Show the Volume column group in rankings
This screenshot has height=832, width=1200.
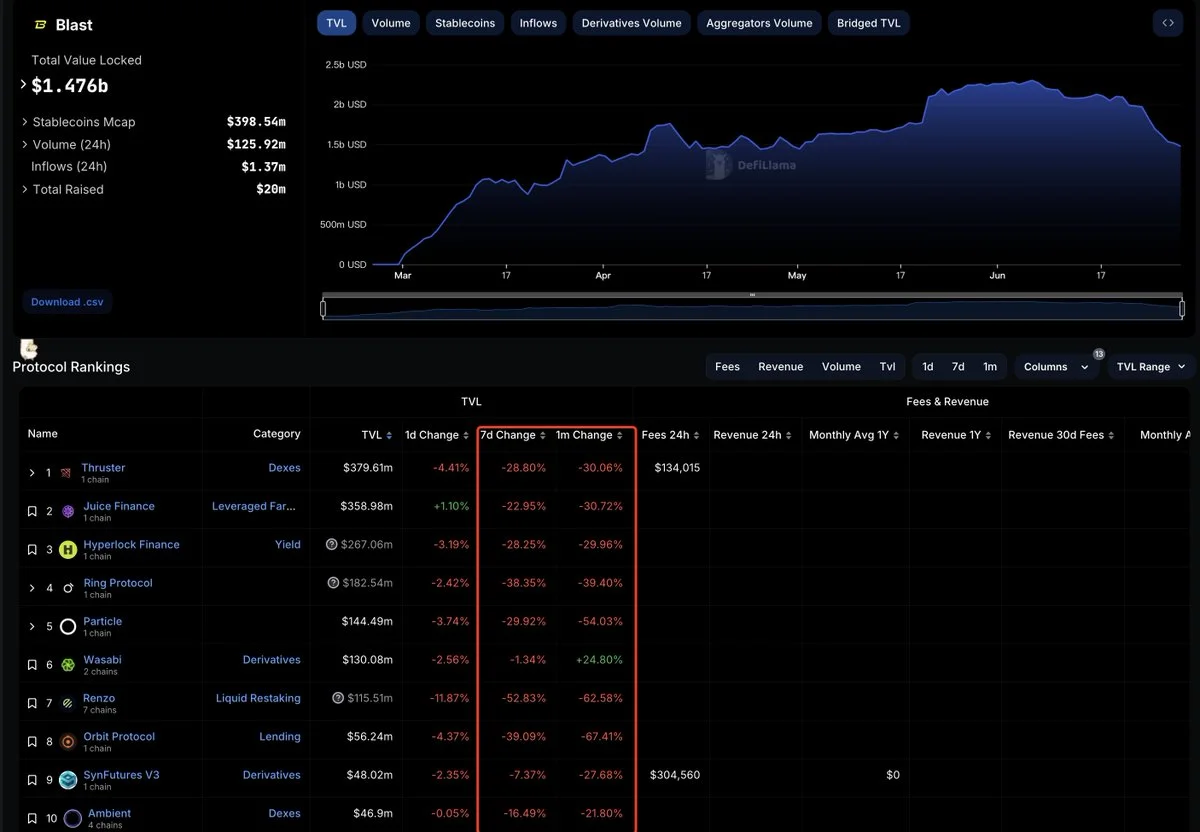click(x=841, y=367)
